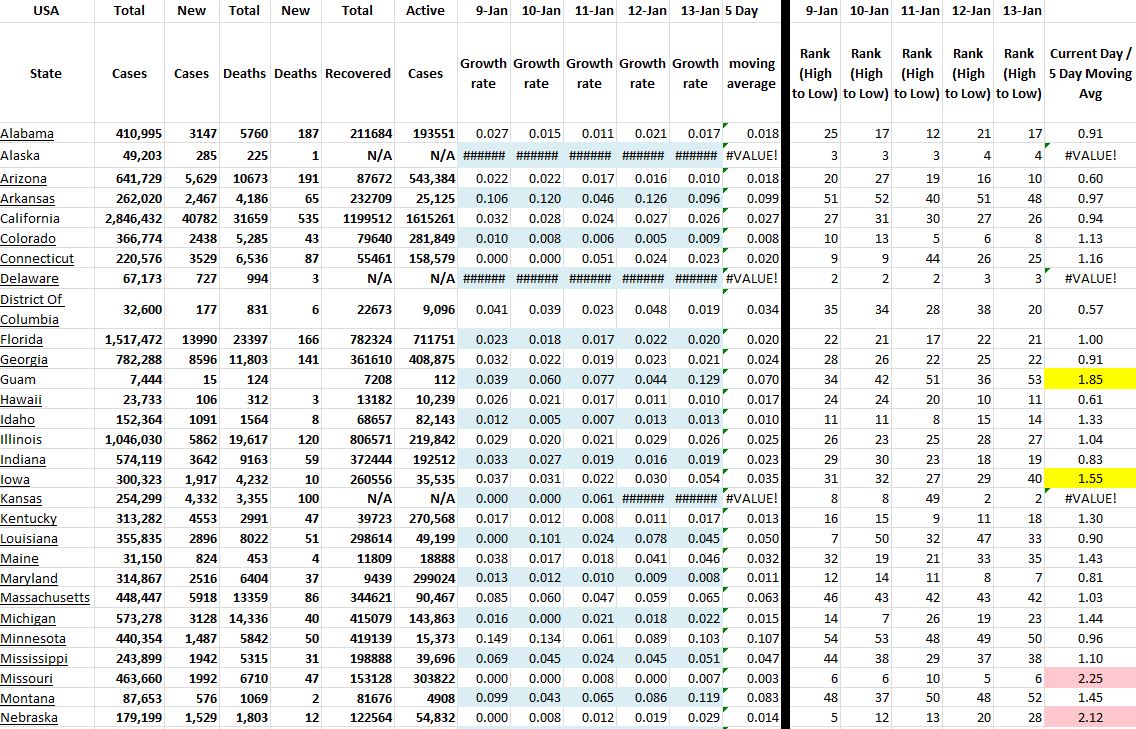Open the Georgia state link
Screen dimensions: 1136x729
click(24, 359)
